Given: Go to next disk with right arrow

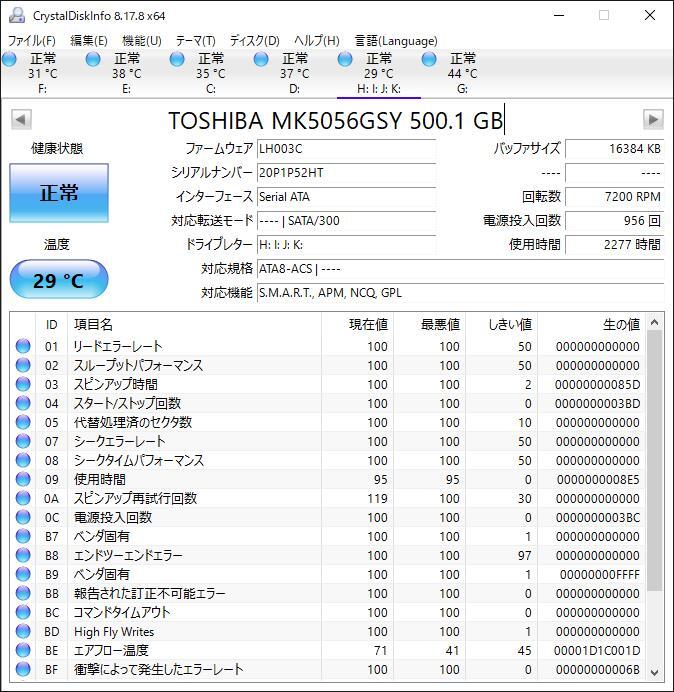Looking at the screenshot, I should [653, 120].
